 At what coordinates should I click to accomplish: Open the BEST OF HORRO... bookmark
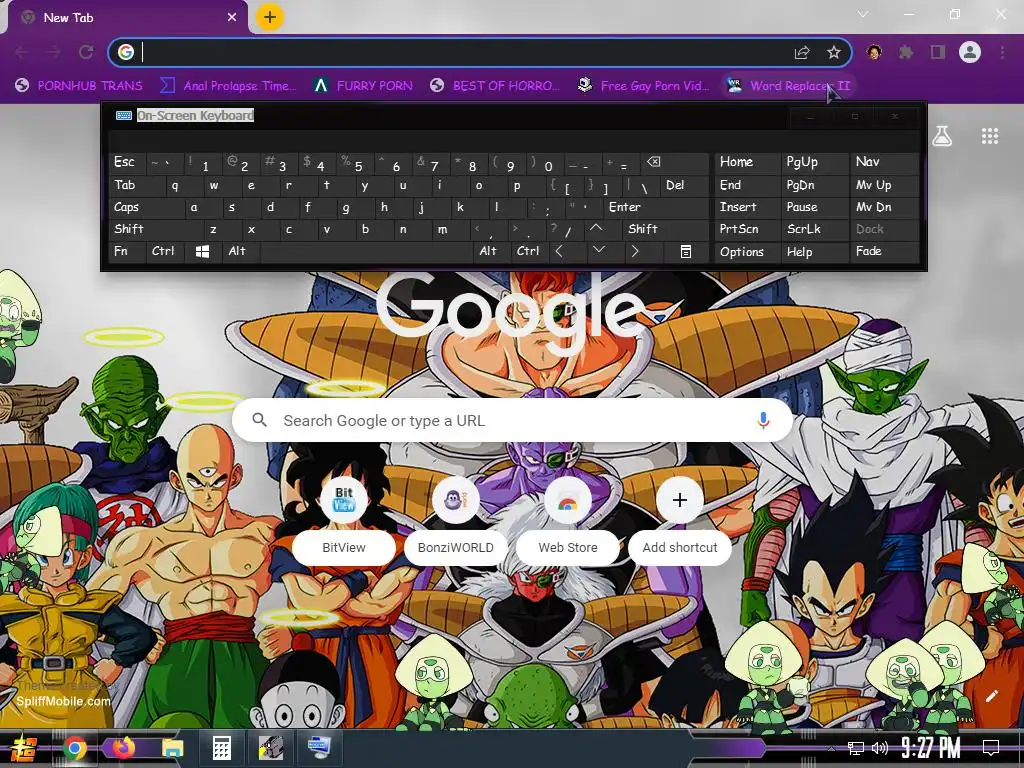coord(495,86)
